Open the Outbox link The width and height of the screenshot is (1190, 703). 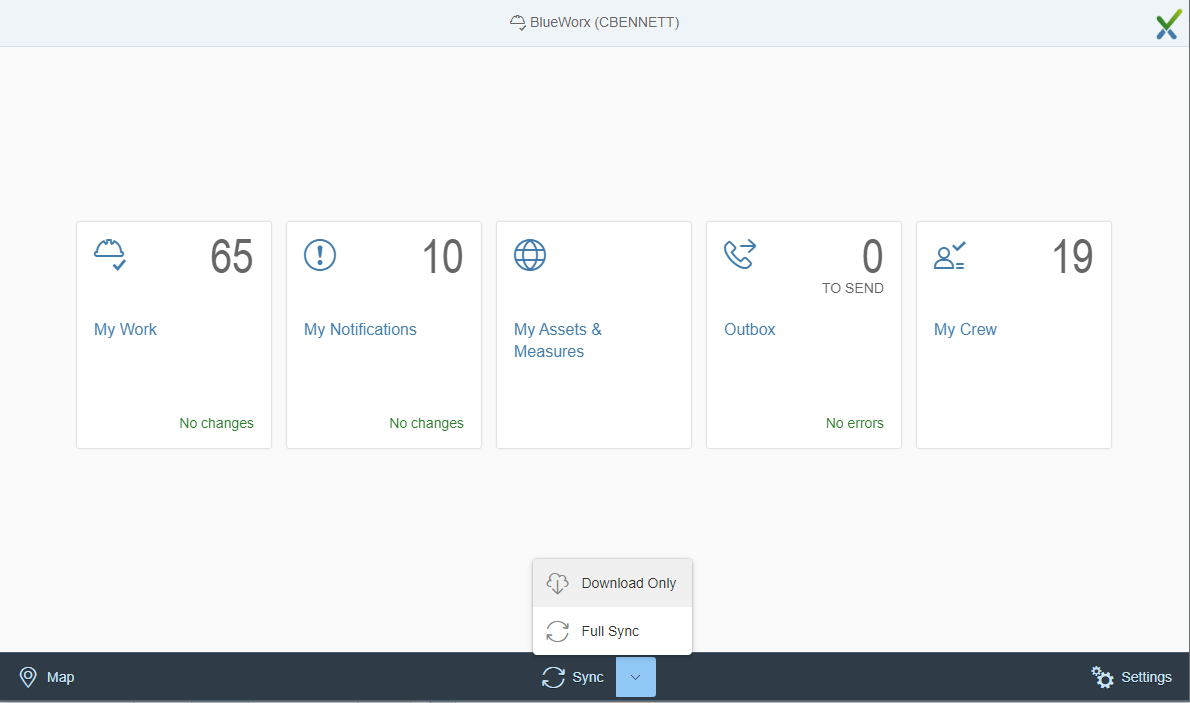pos(750,329)
